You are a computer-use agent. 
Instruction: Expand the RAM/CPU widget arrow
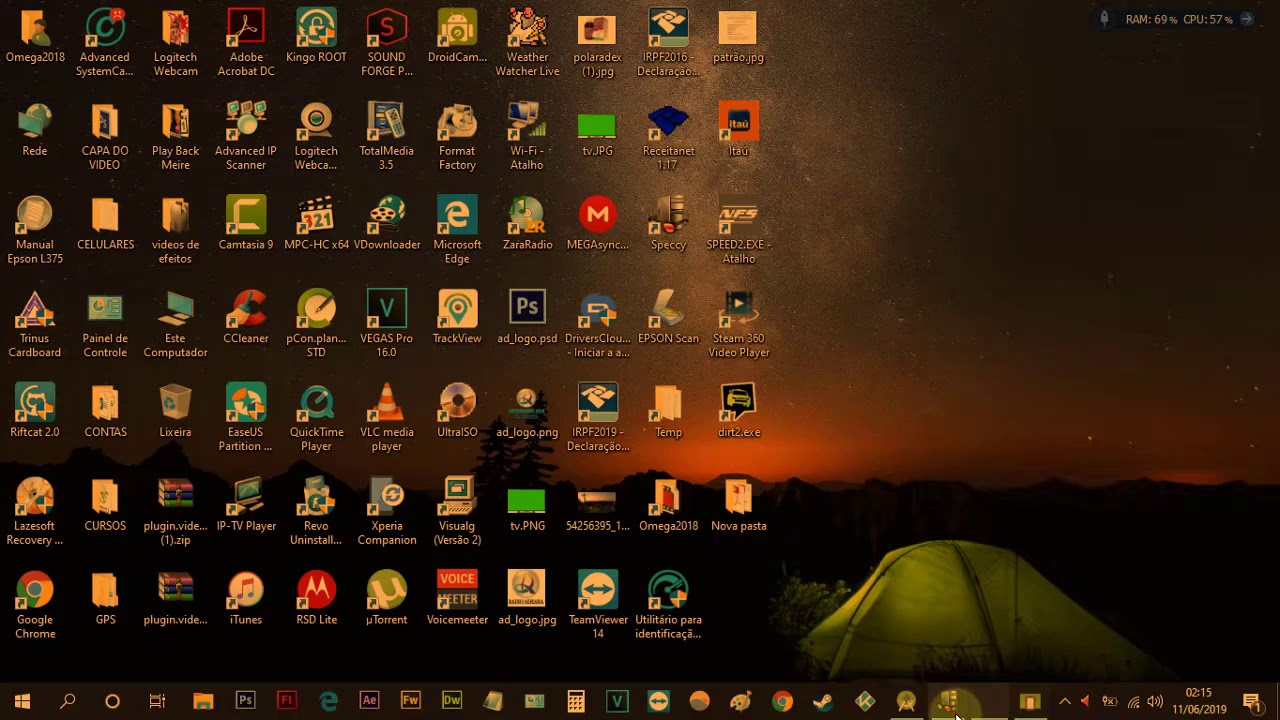(x=1247, y=19)
